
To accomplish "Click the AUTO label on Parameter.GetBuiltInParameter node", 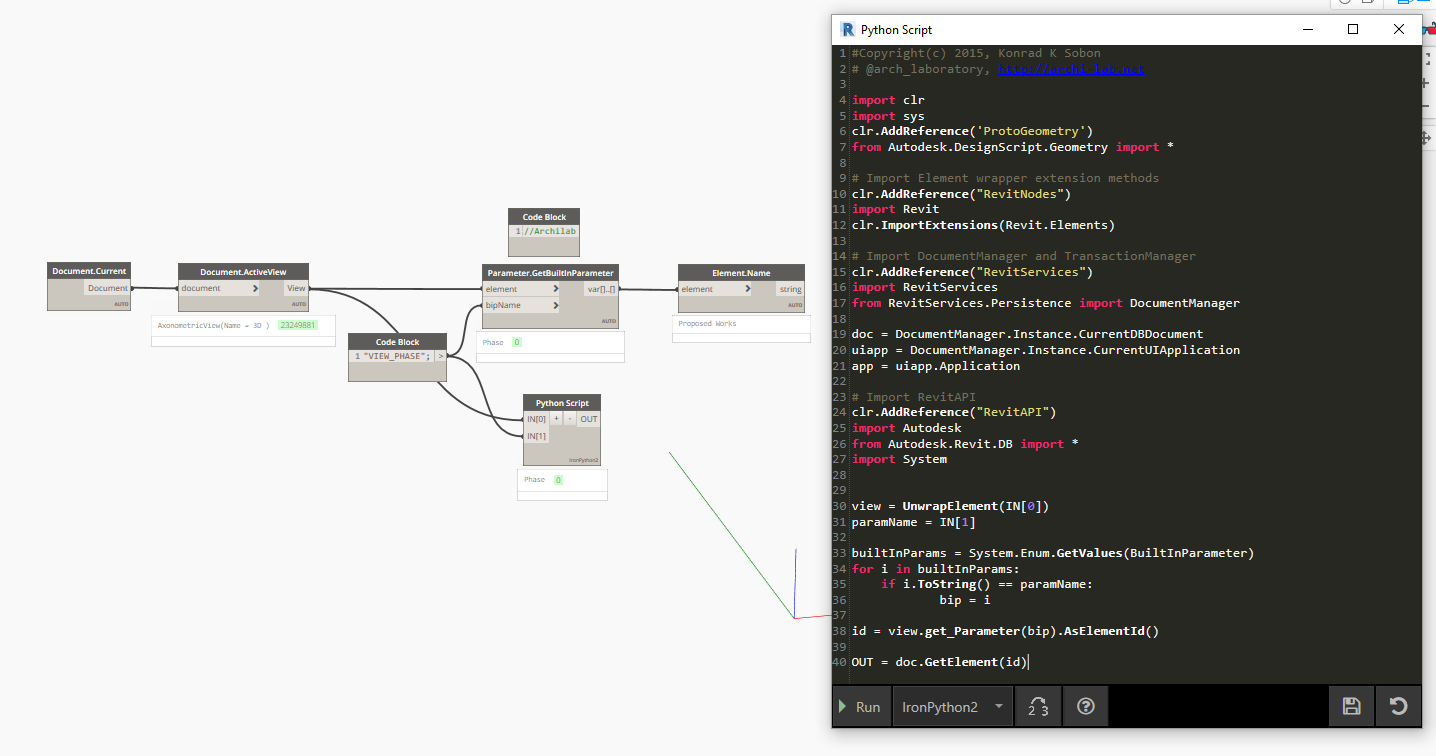I will 609,321.
